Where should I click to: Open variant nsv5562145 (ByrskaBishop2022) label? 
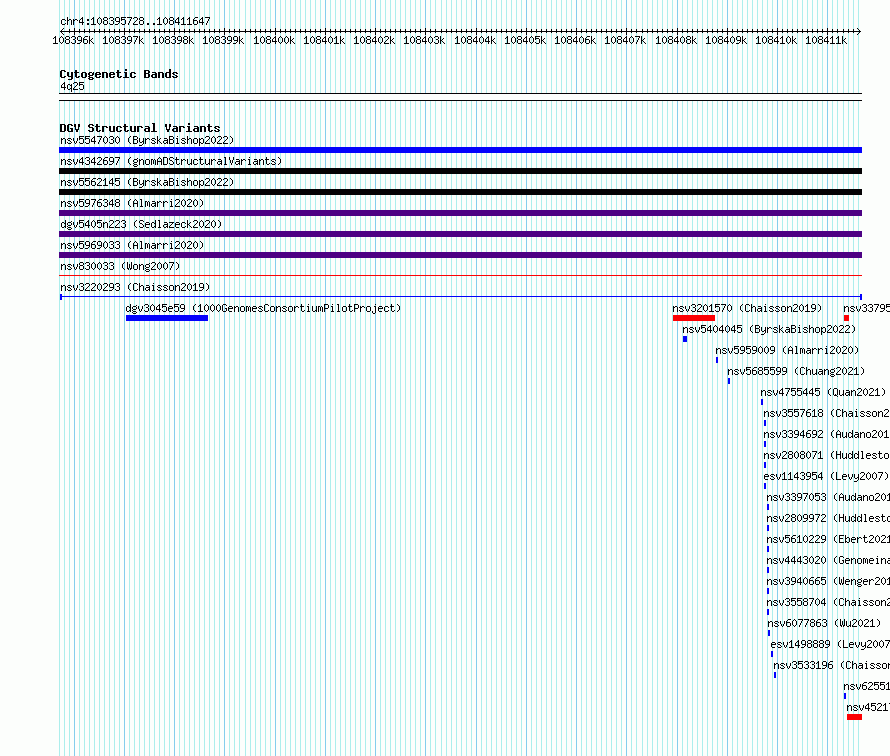147,182
